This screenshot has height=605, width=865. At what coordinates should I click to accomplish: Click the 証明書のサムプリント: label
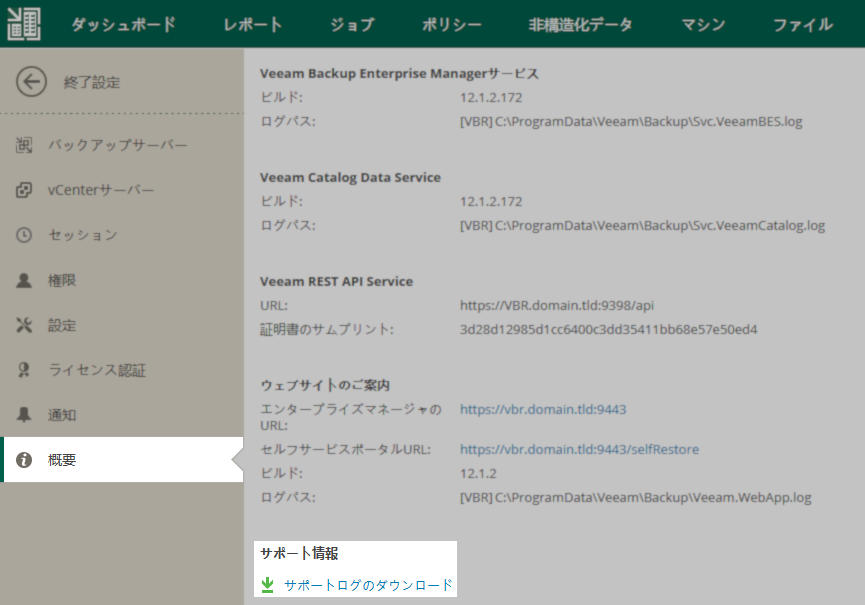tap(327, 329)
